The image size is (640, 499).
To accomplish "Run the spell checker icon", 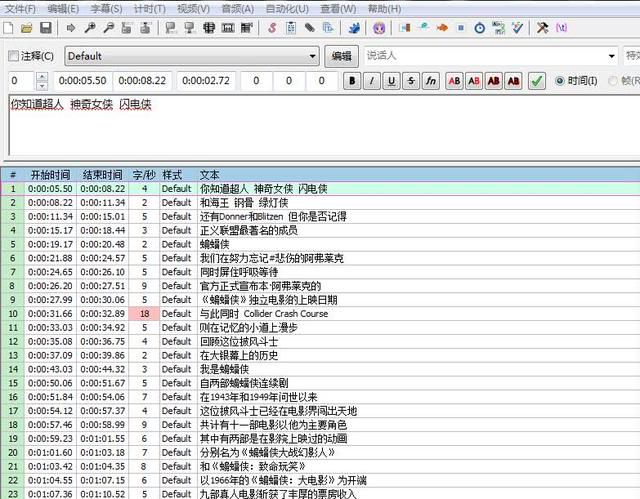I will click(x=517, y=28).
